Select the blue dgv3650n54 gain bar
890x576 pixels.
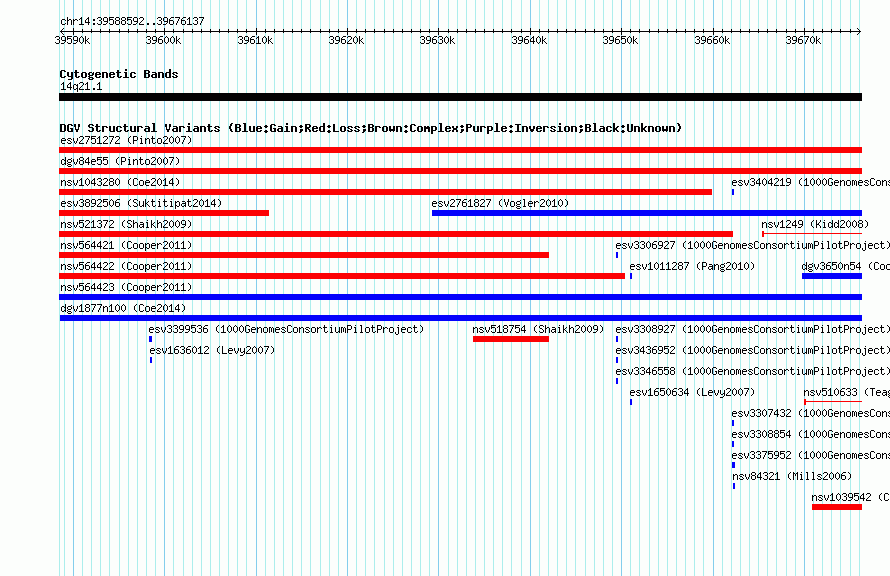click(x=832, y=276)
